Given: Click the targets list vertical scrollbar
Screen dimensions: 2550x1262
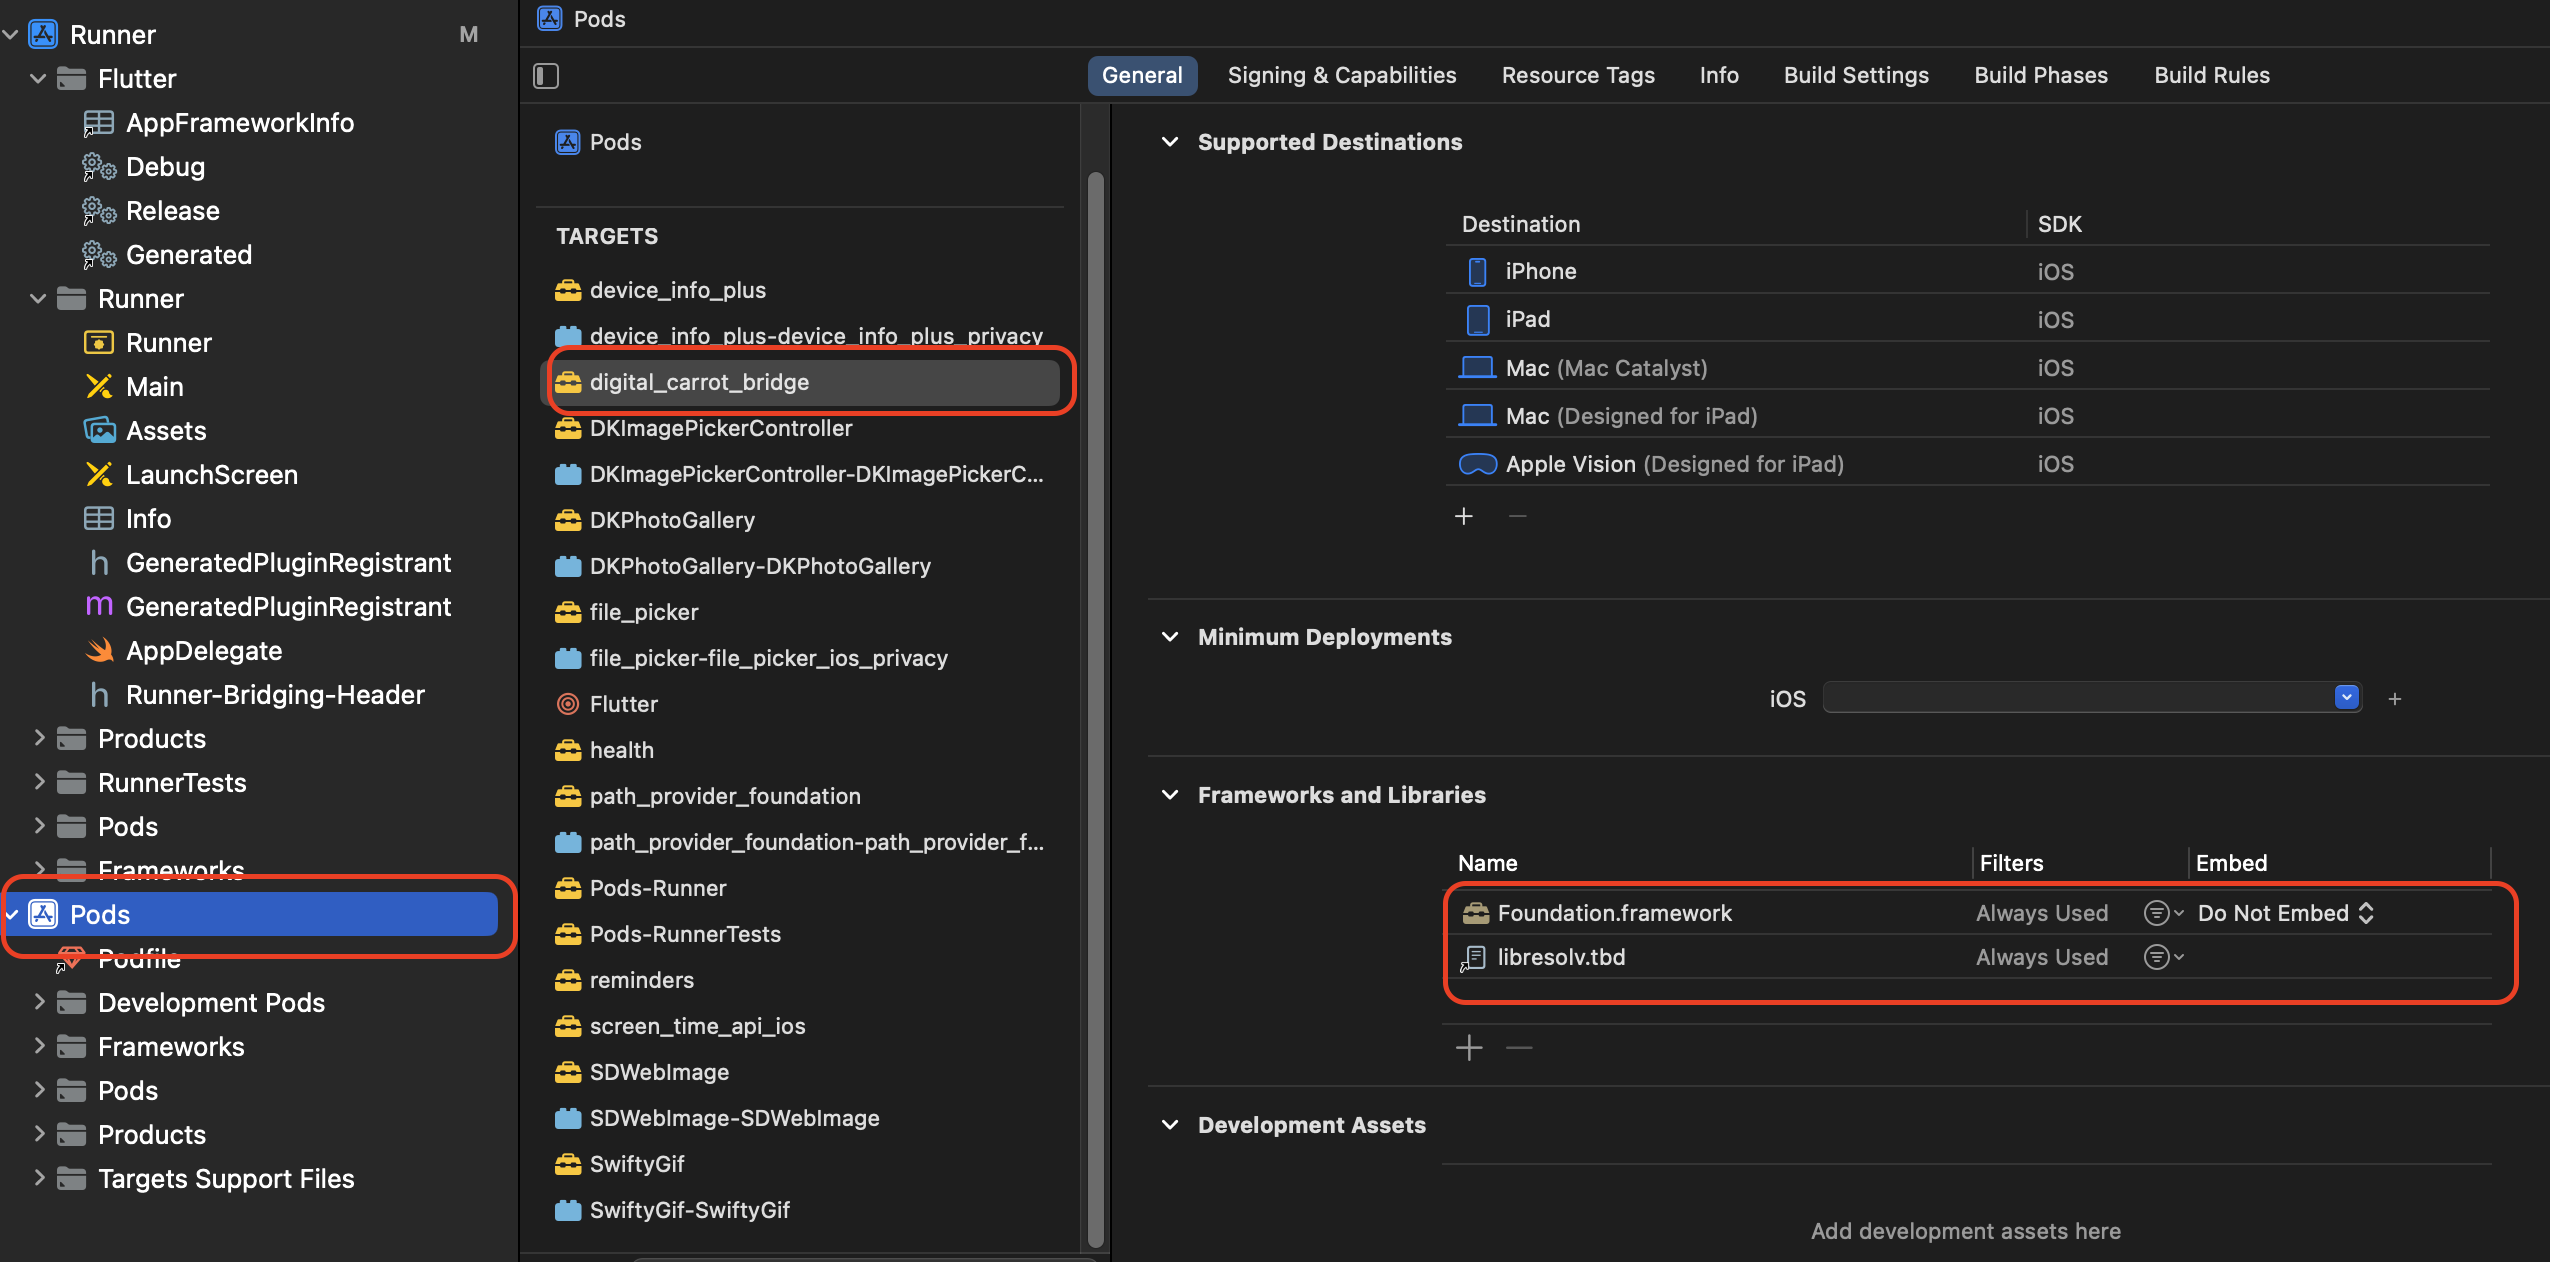Looking at the screenshot, I should tap(1096, 710).
